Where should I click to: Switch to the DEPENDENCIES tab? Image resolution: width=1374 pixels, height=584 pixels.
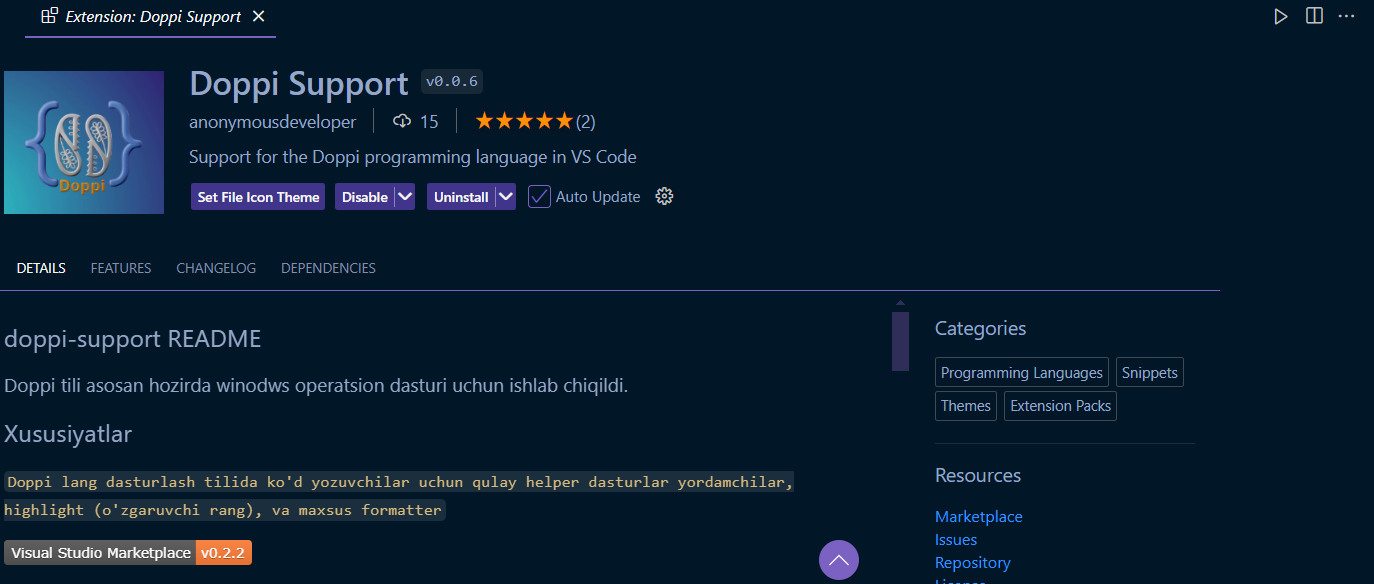coord(328,268)
